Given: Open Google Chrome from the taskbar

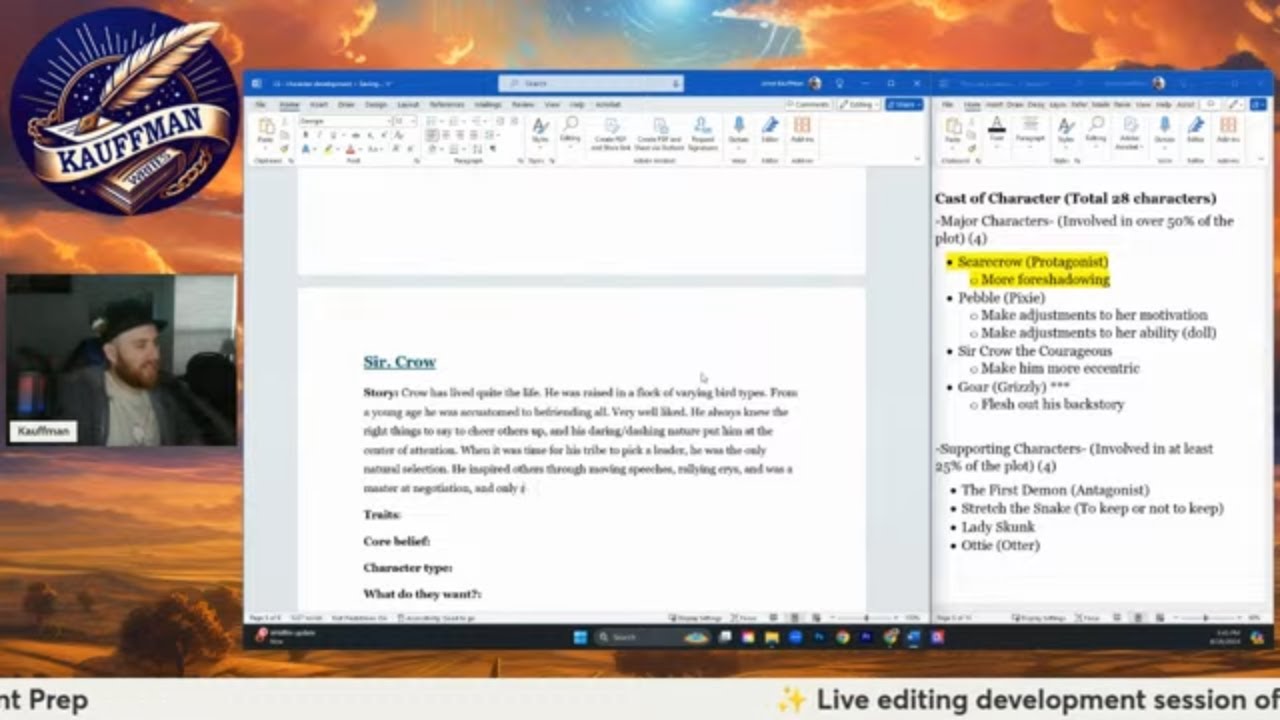Looking at the screenshot, I should 843,637.
